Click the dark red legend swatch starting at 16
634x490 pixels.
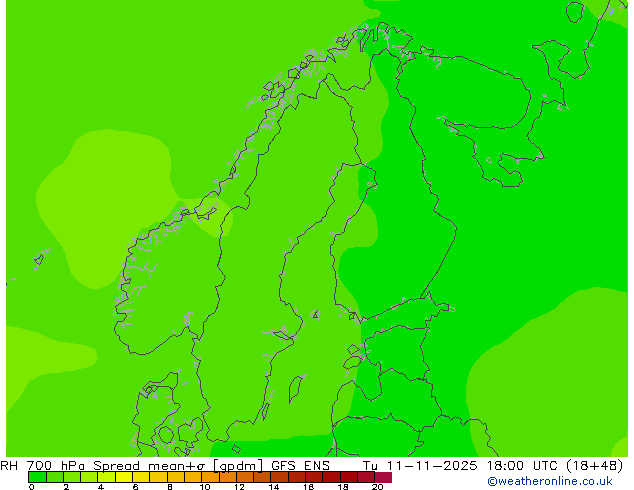[x=315, y=477]
